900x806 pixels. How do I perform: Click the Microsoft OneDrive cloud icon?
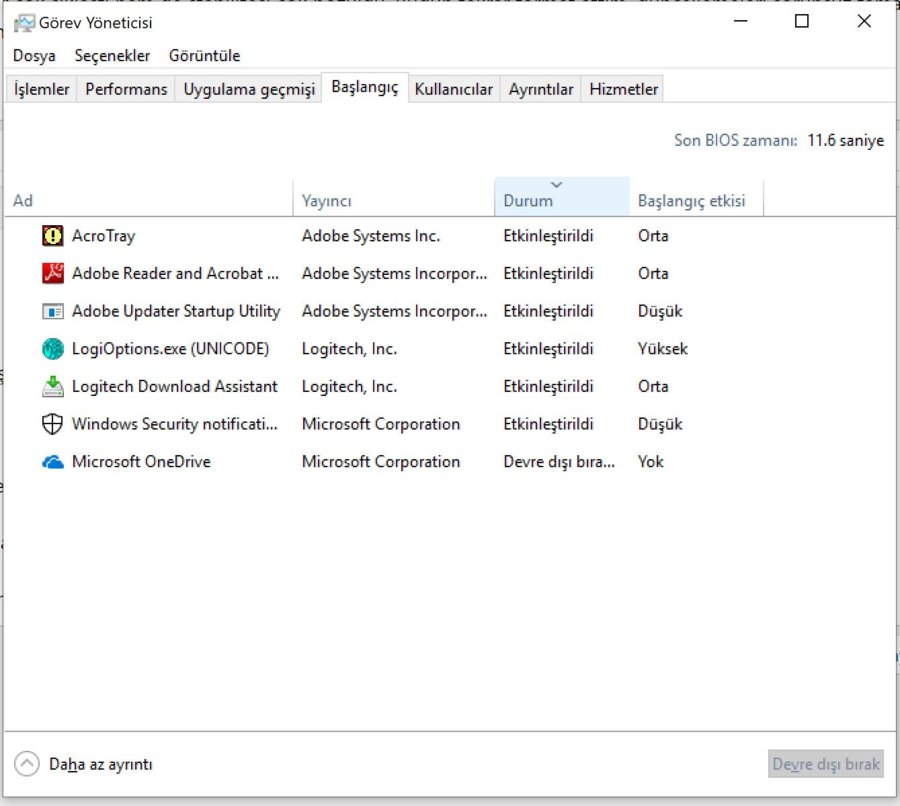pos(52,462)
